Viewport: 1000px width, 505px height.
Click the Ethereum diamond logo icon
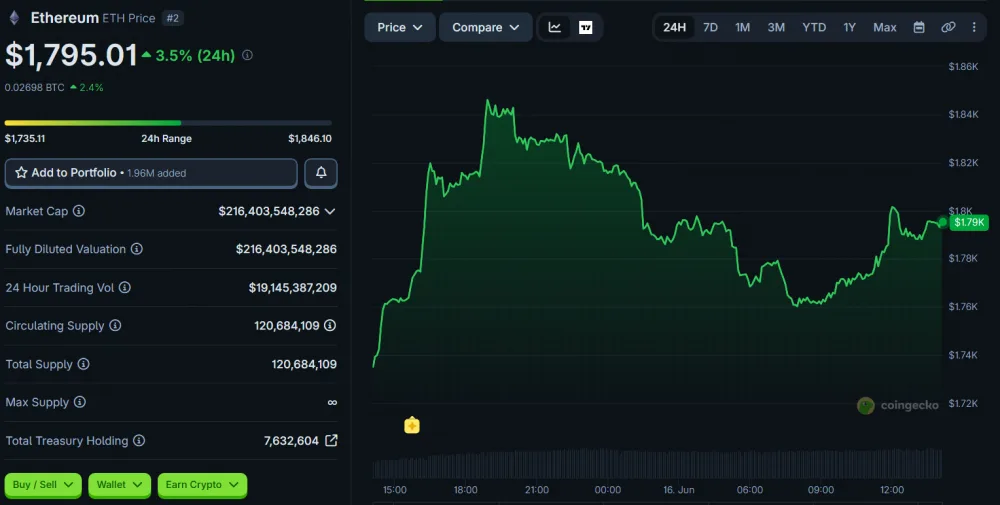pos(14,18)
